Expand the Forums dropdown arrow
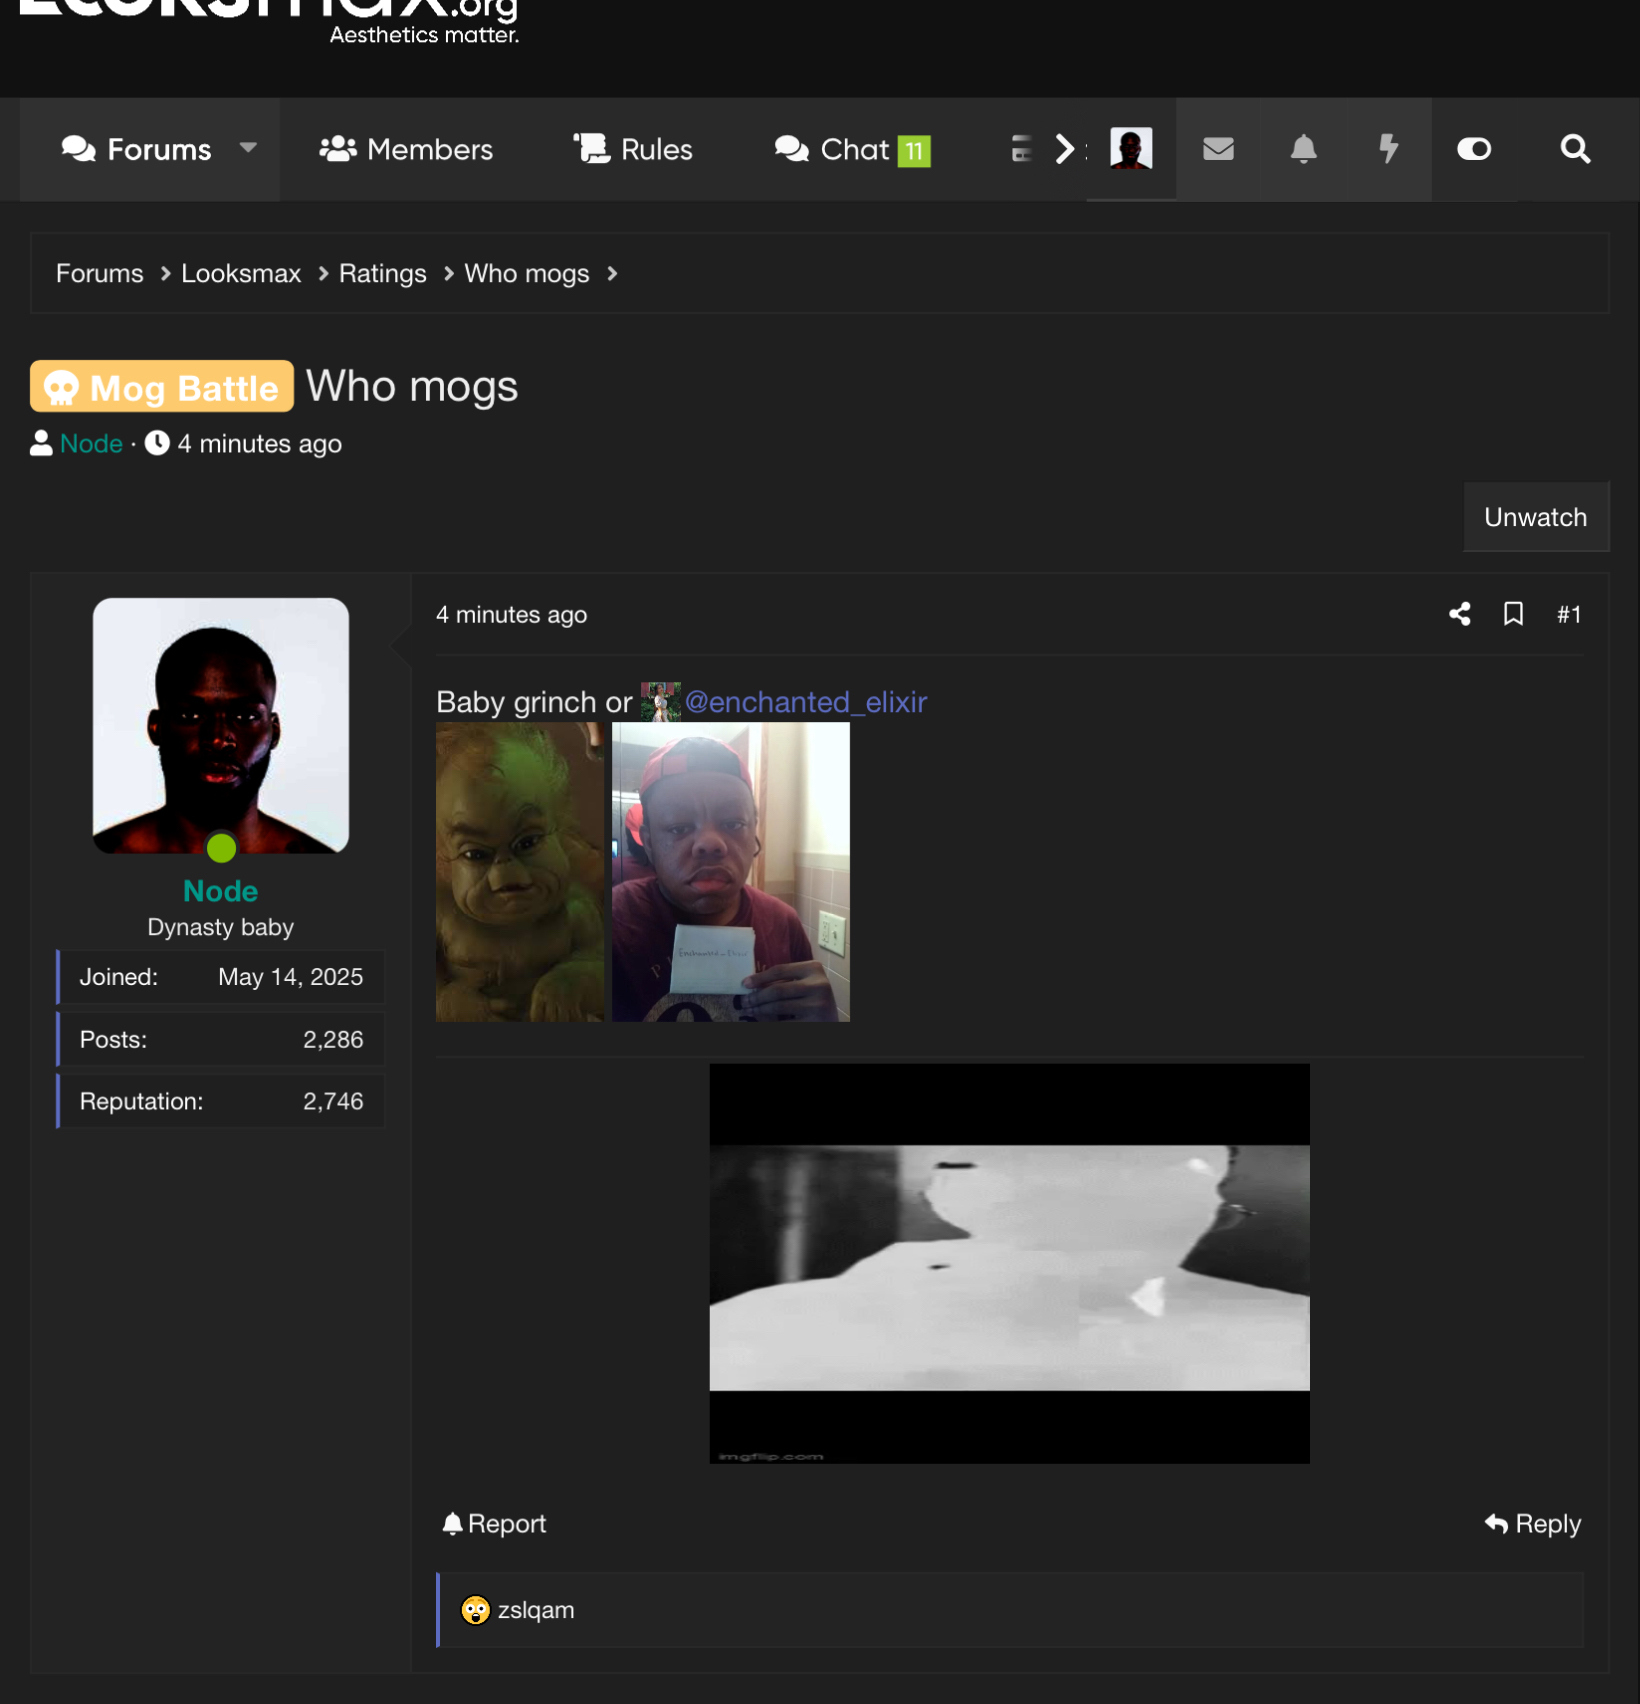The height and width of the screenshot is (1704, 1640). point(248,148)
